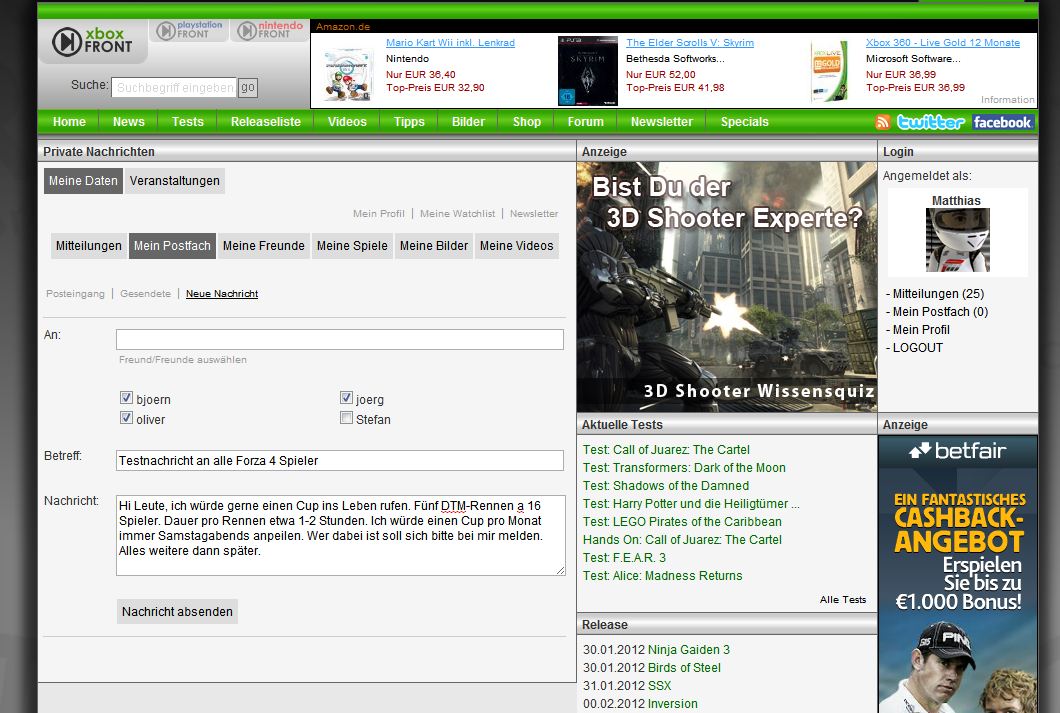The height and width of the screenshot is (713, 1060).
Task: Open the Facebook logo link
Action: pos(1002,122)
